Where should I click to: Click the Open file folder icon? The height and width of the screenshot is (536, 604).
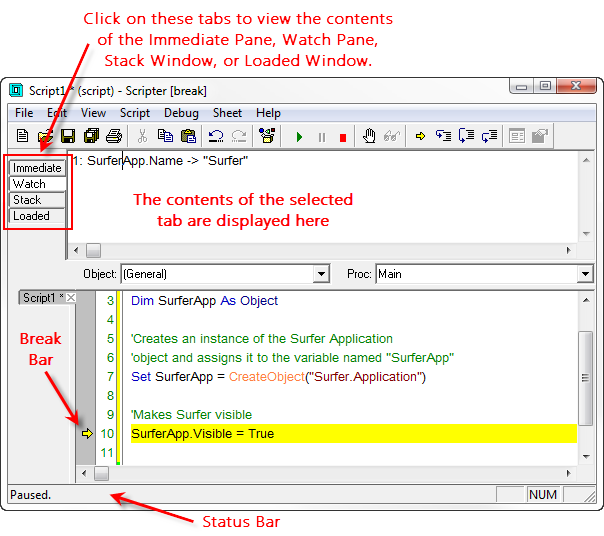[45, 136]
